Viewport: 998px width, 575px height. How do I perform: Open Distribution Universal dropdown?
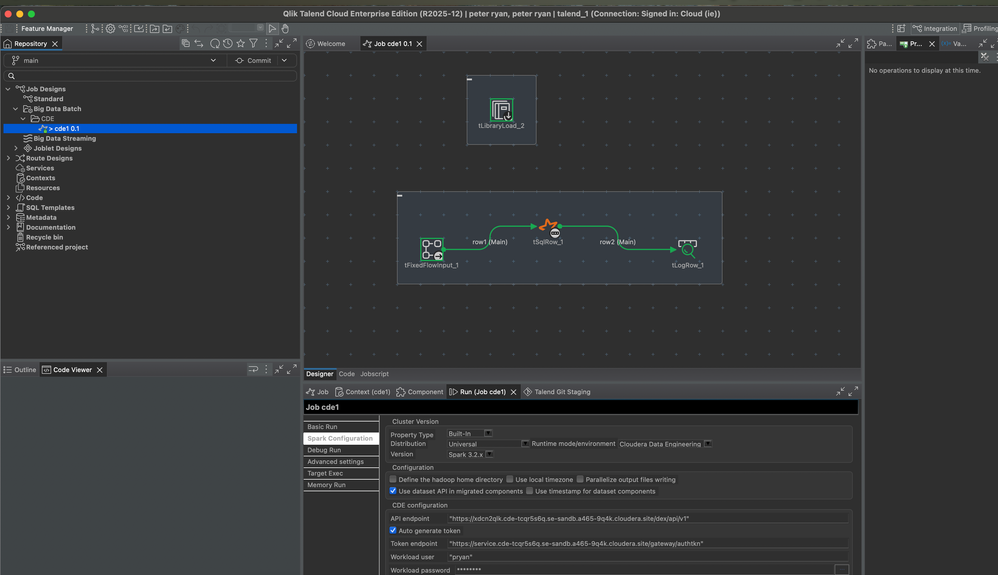(x=525, y=444)
